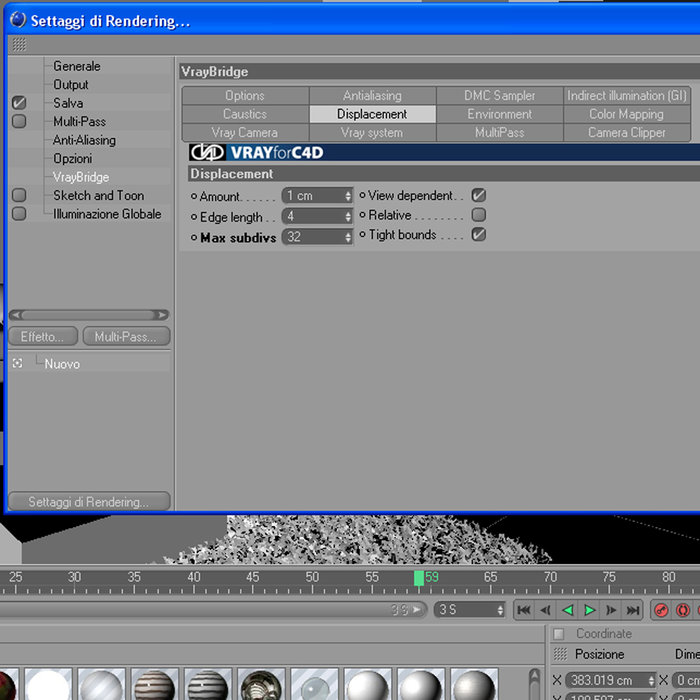Play the animation backwards
The height and width of the screenshot is (700, 700).
pos(567,610)
